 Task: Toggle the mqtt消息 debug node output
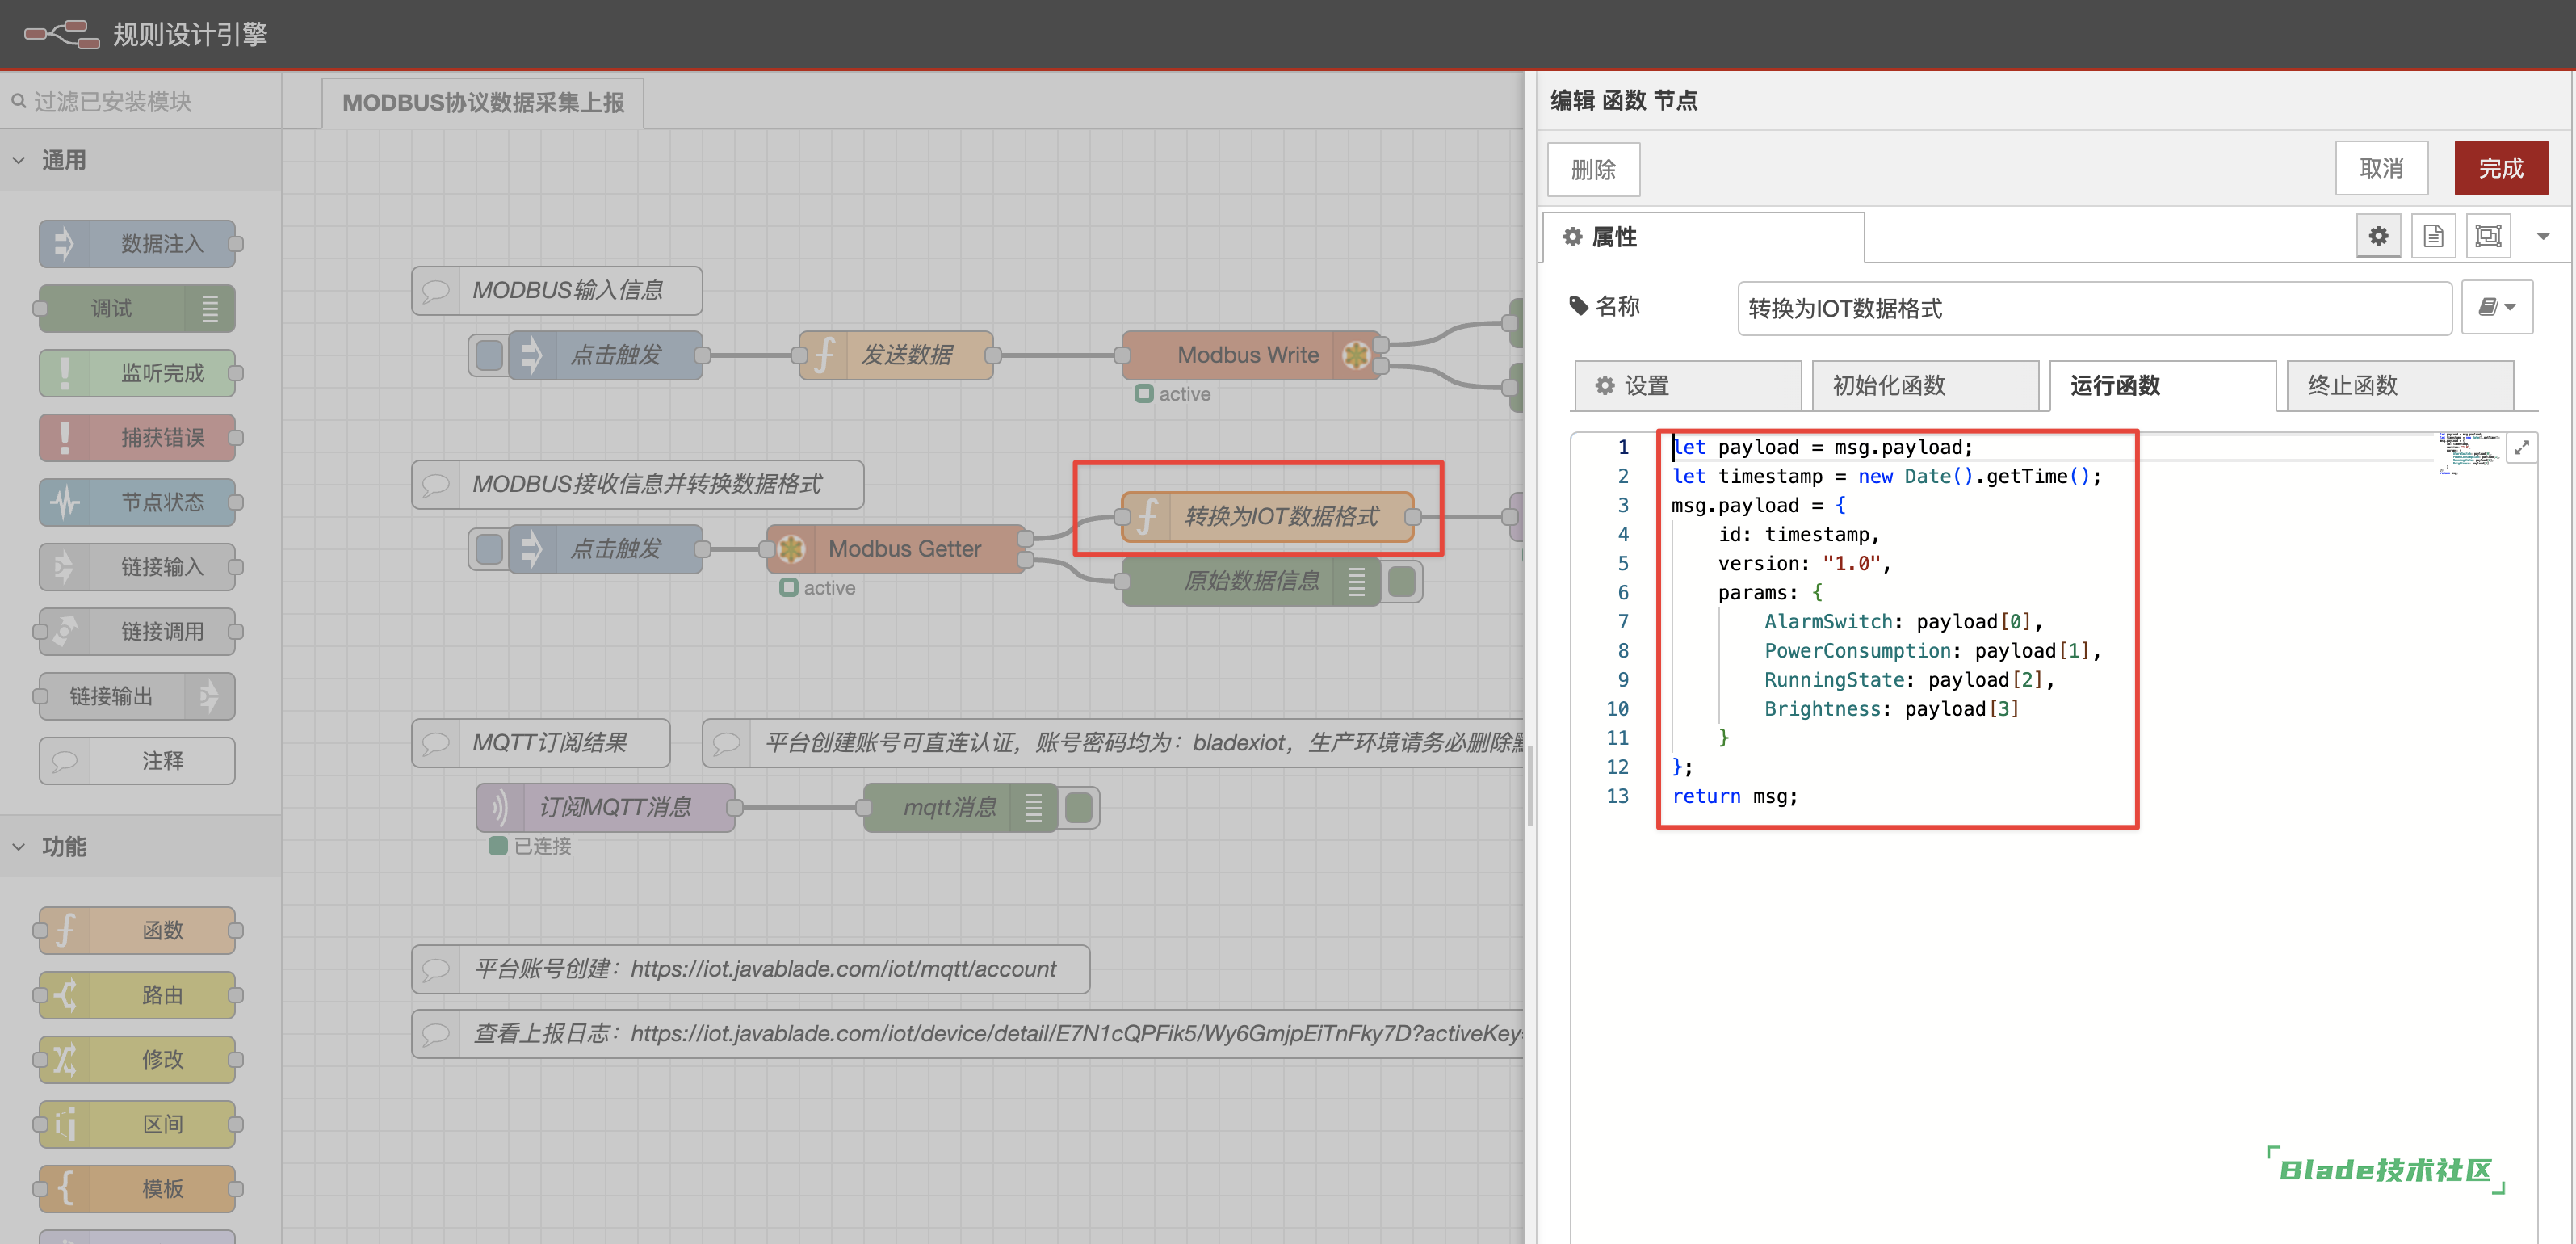click(1079, 807)
